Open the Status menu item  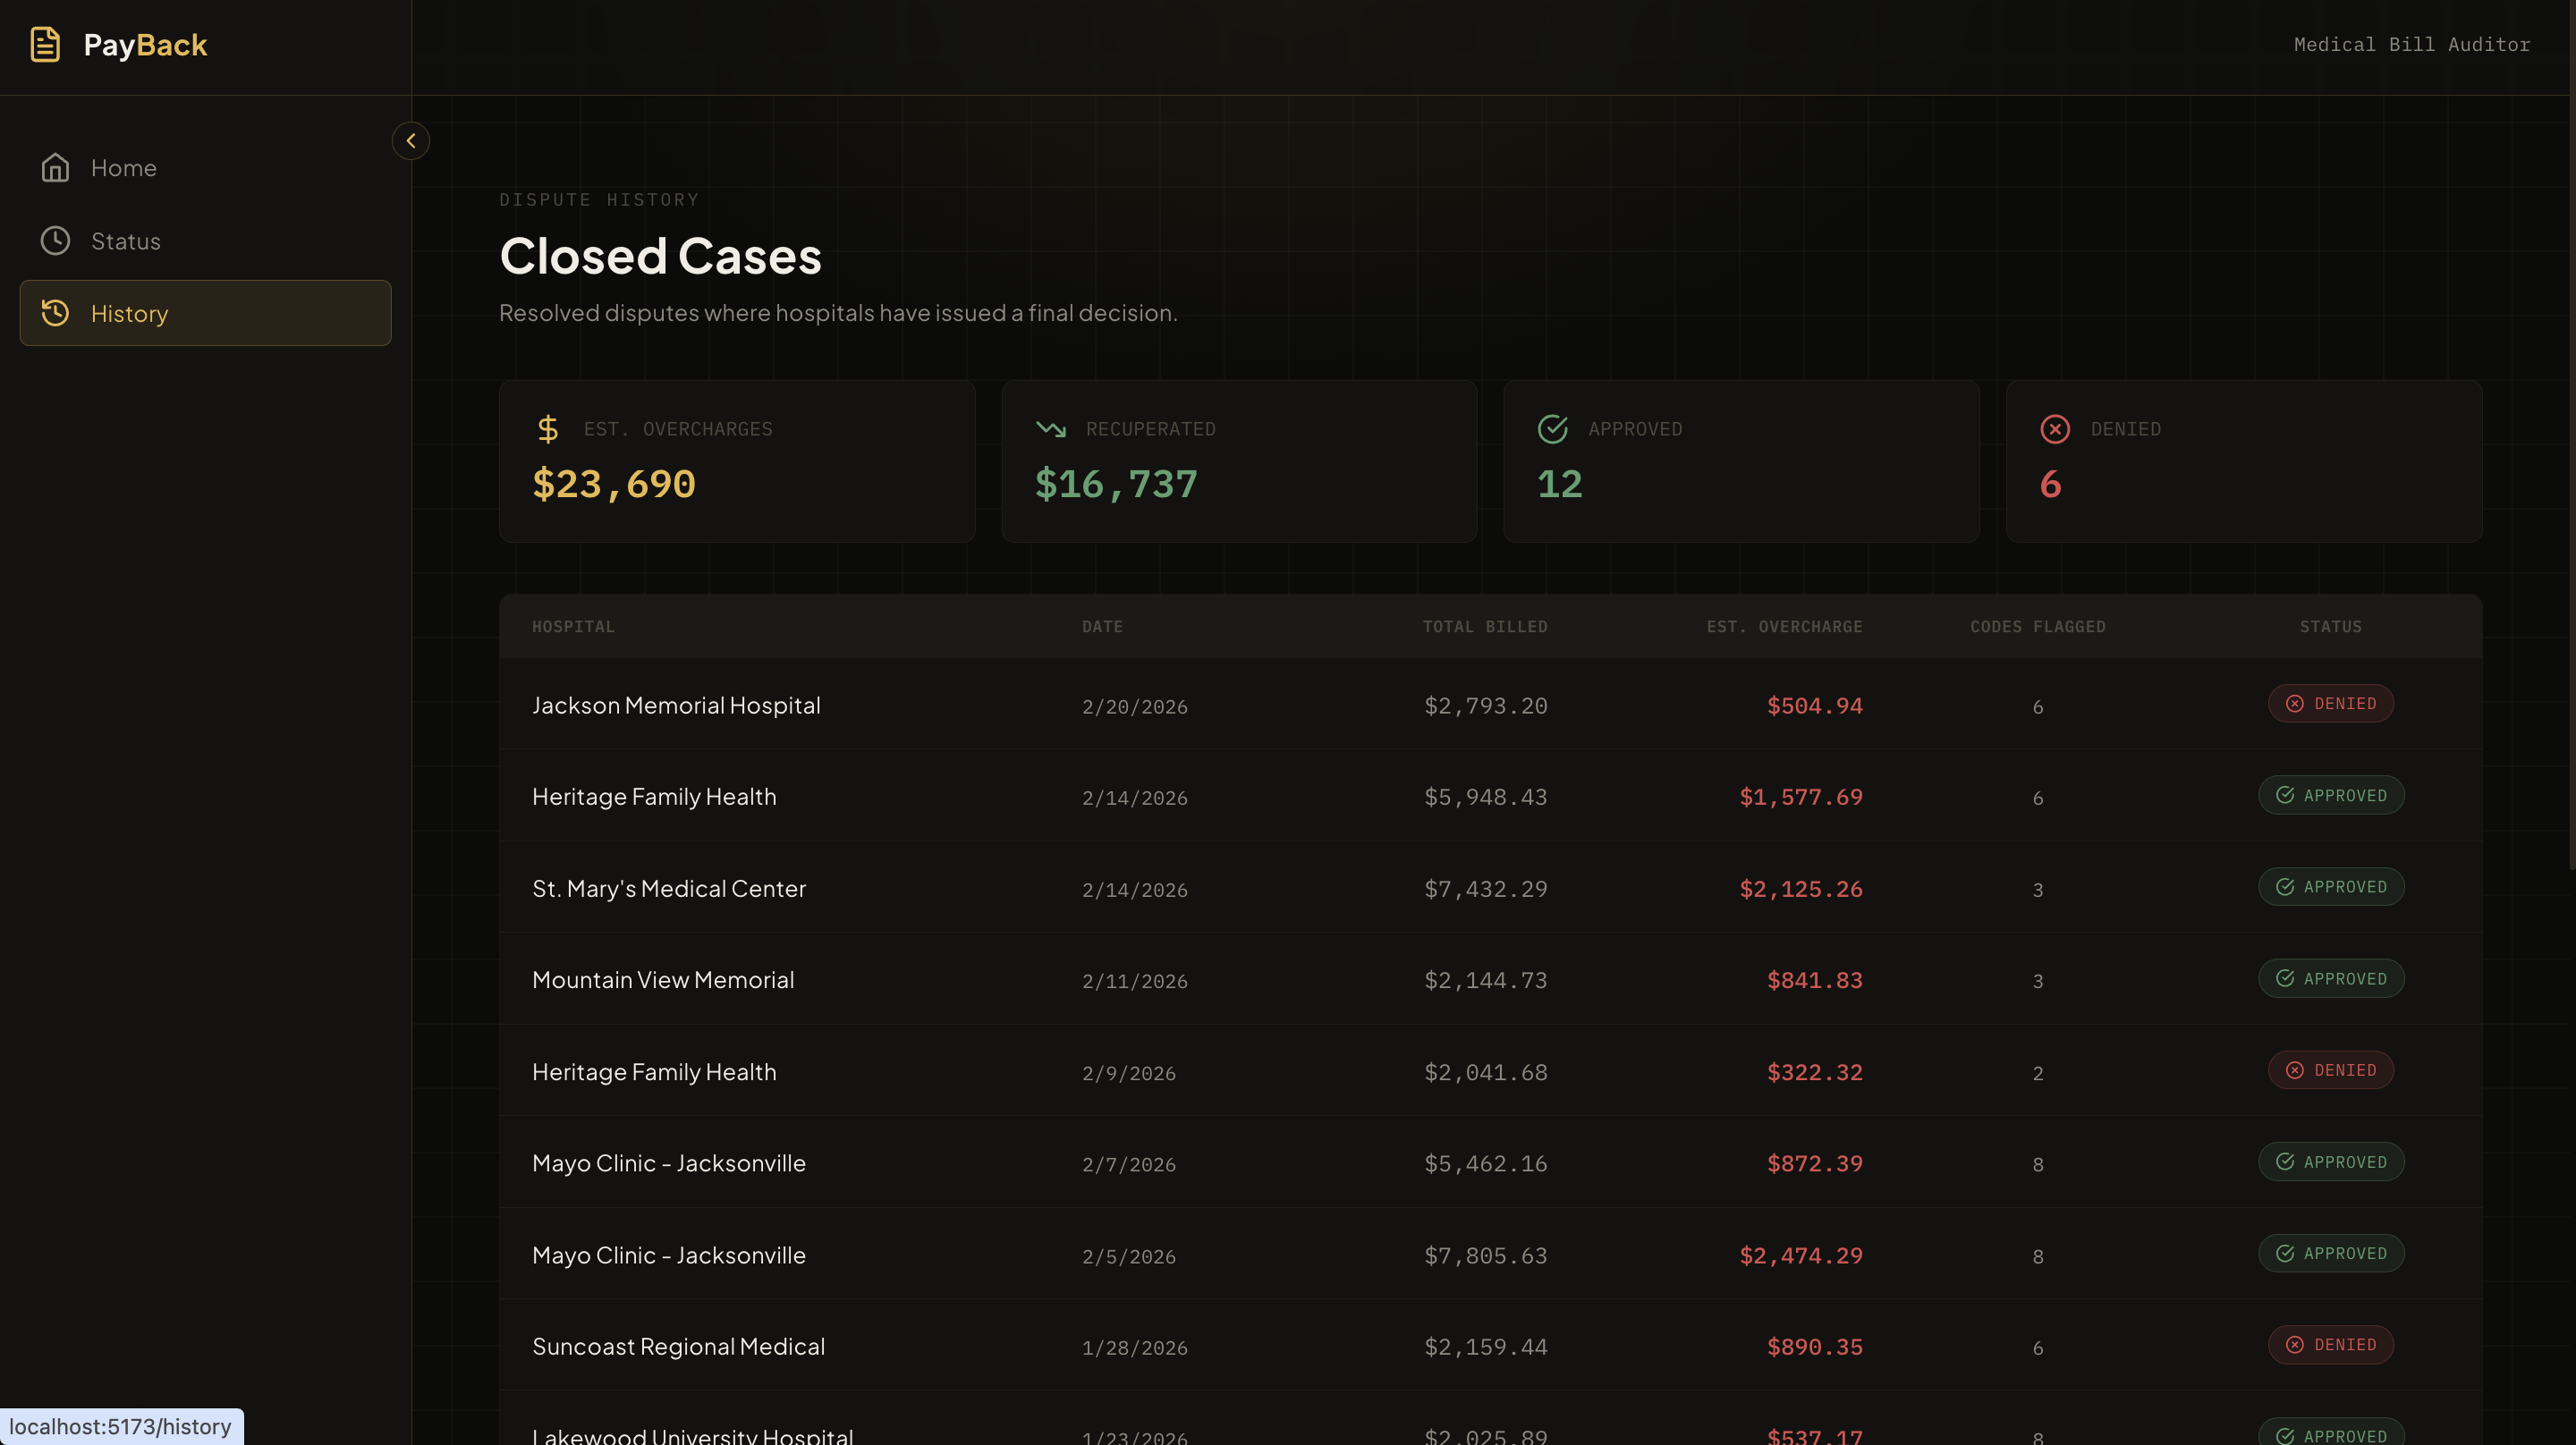(x=126, y=241)
